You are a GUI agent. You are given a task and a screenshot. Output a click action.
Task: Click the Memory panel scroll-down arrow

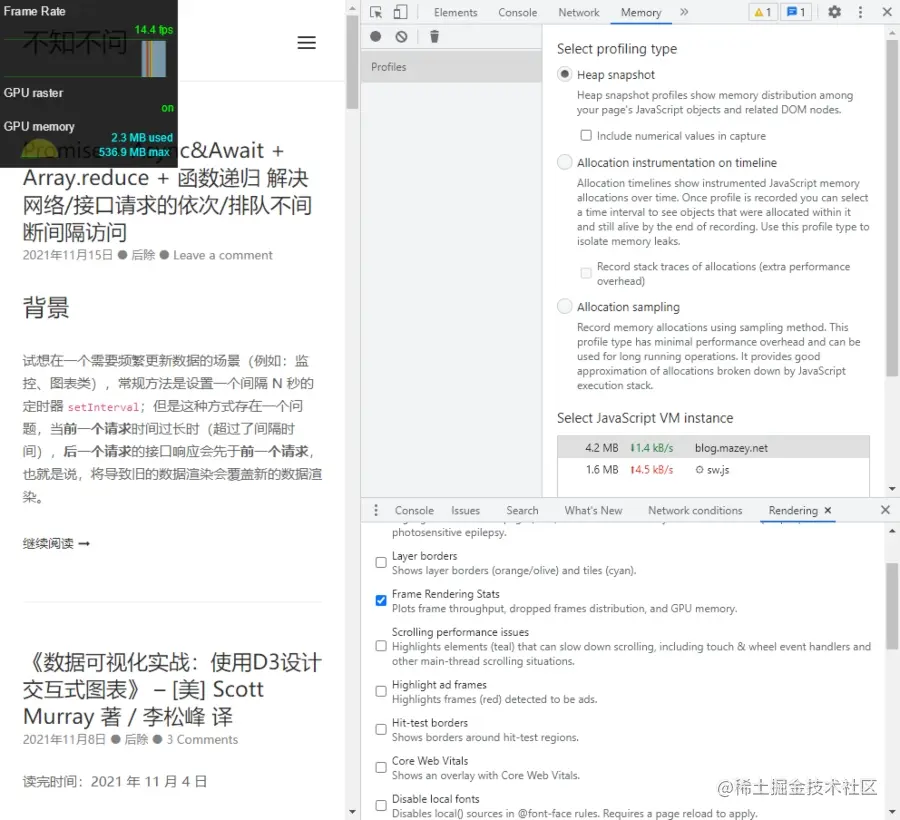[x=891, y=489]
